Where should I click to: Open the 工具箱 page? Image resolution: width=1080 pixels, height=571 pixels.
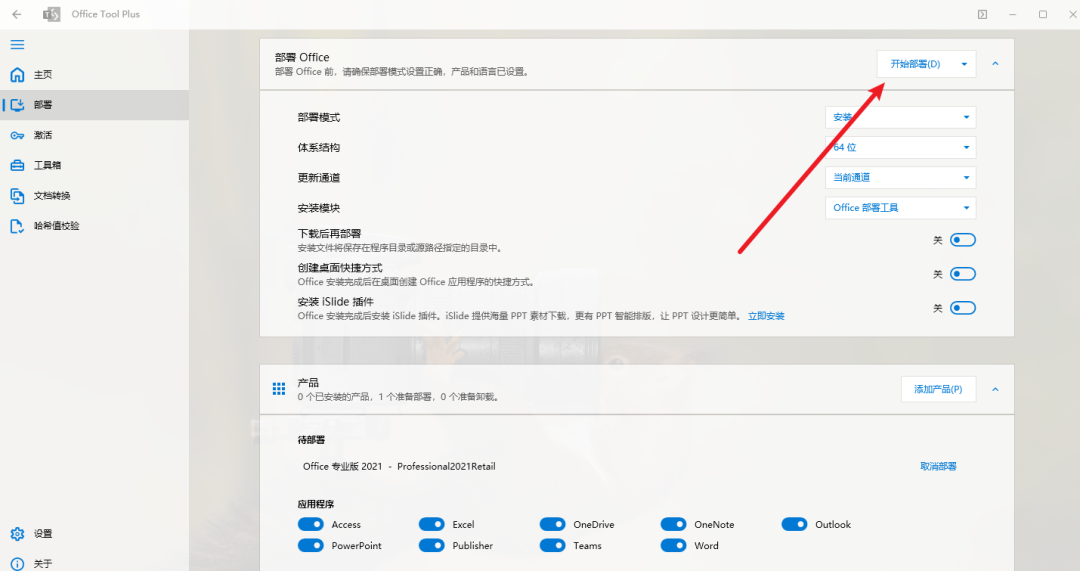point(94,165)
